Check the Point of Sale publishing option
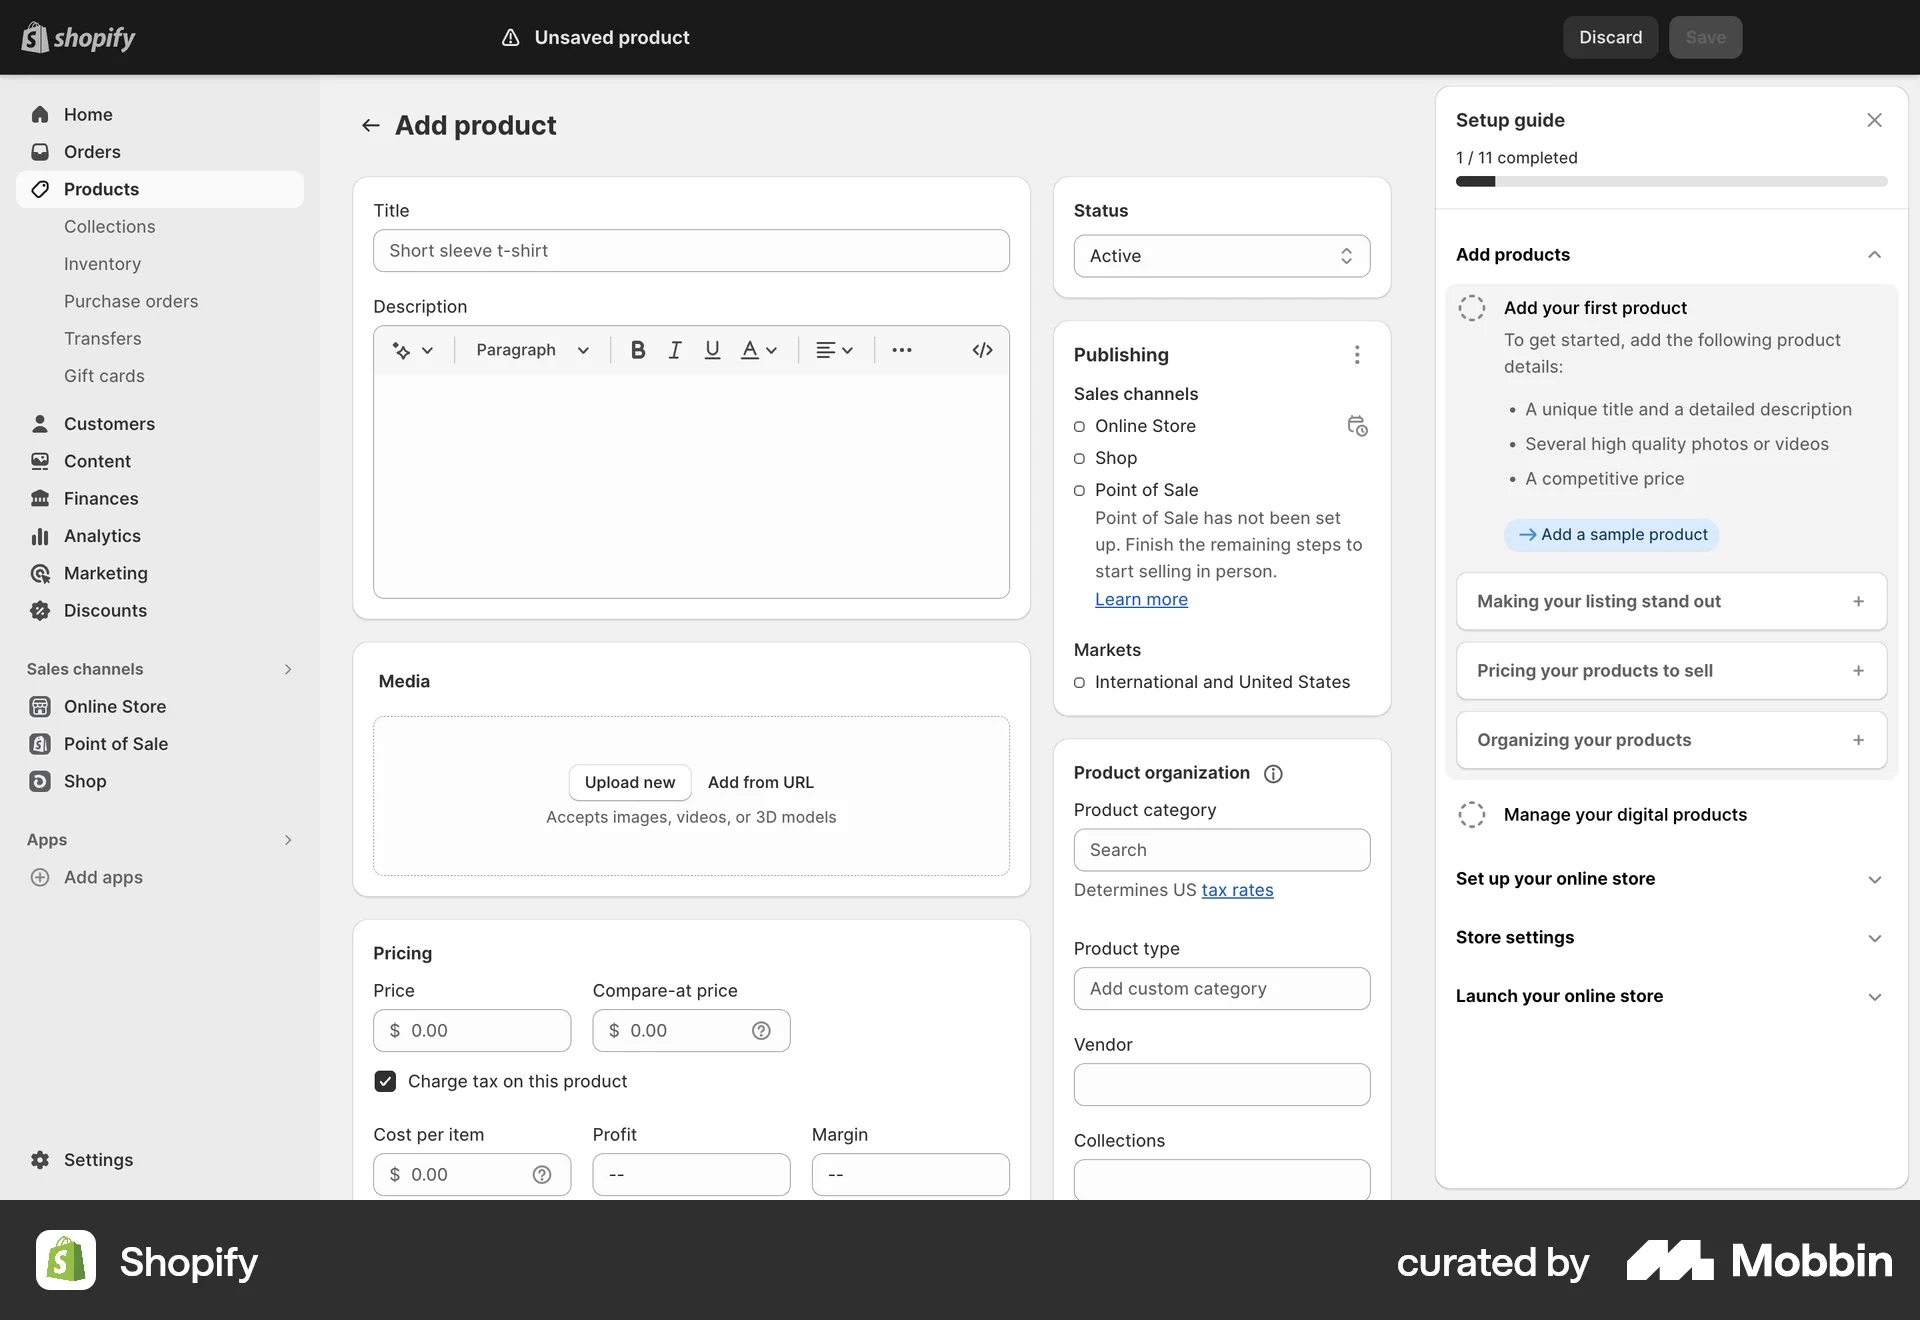 coord(1080,490)
